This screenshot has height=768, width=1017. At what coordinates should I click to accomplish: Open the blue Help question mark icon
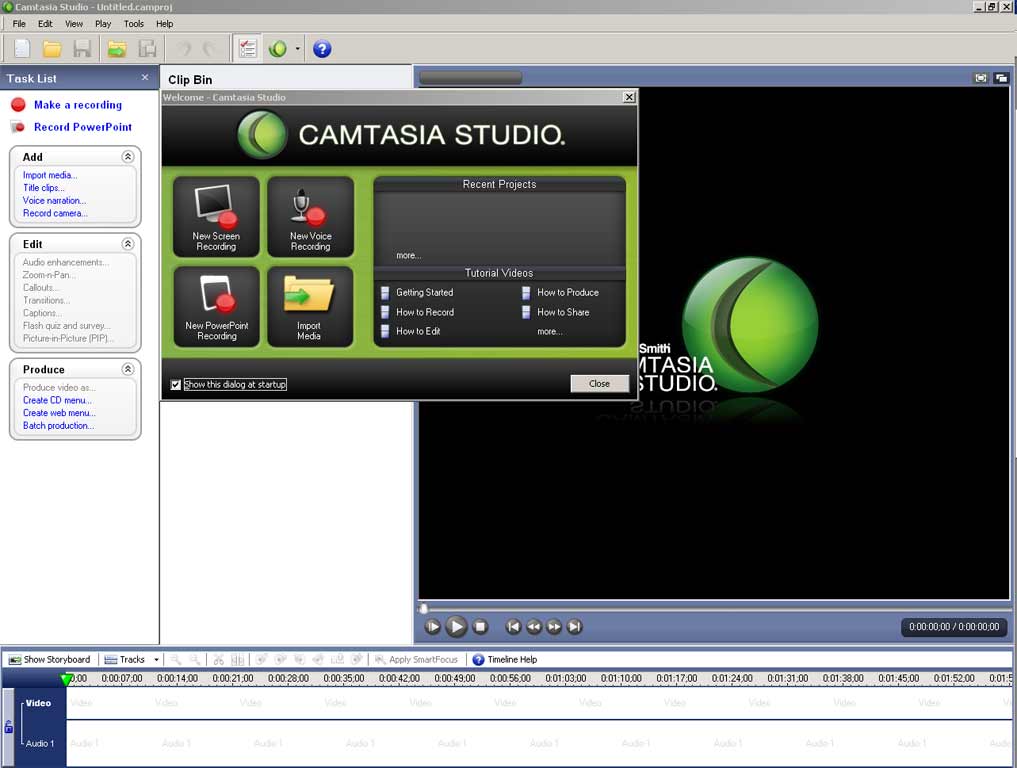pos(322,49)
